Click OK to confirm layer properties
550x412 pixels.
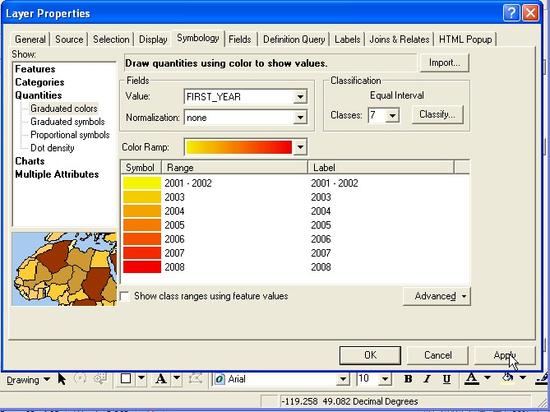370,355
